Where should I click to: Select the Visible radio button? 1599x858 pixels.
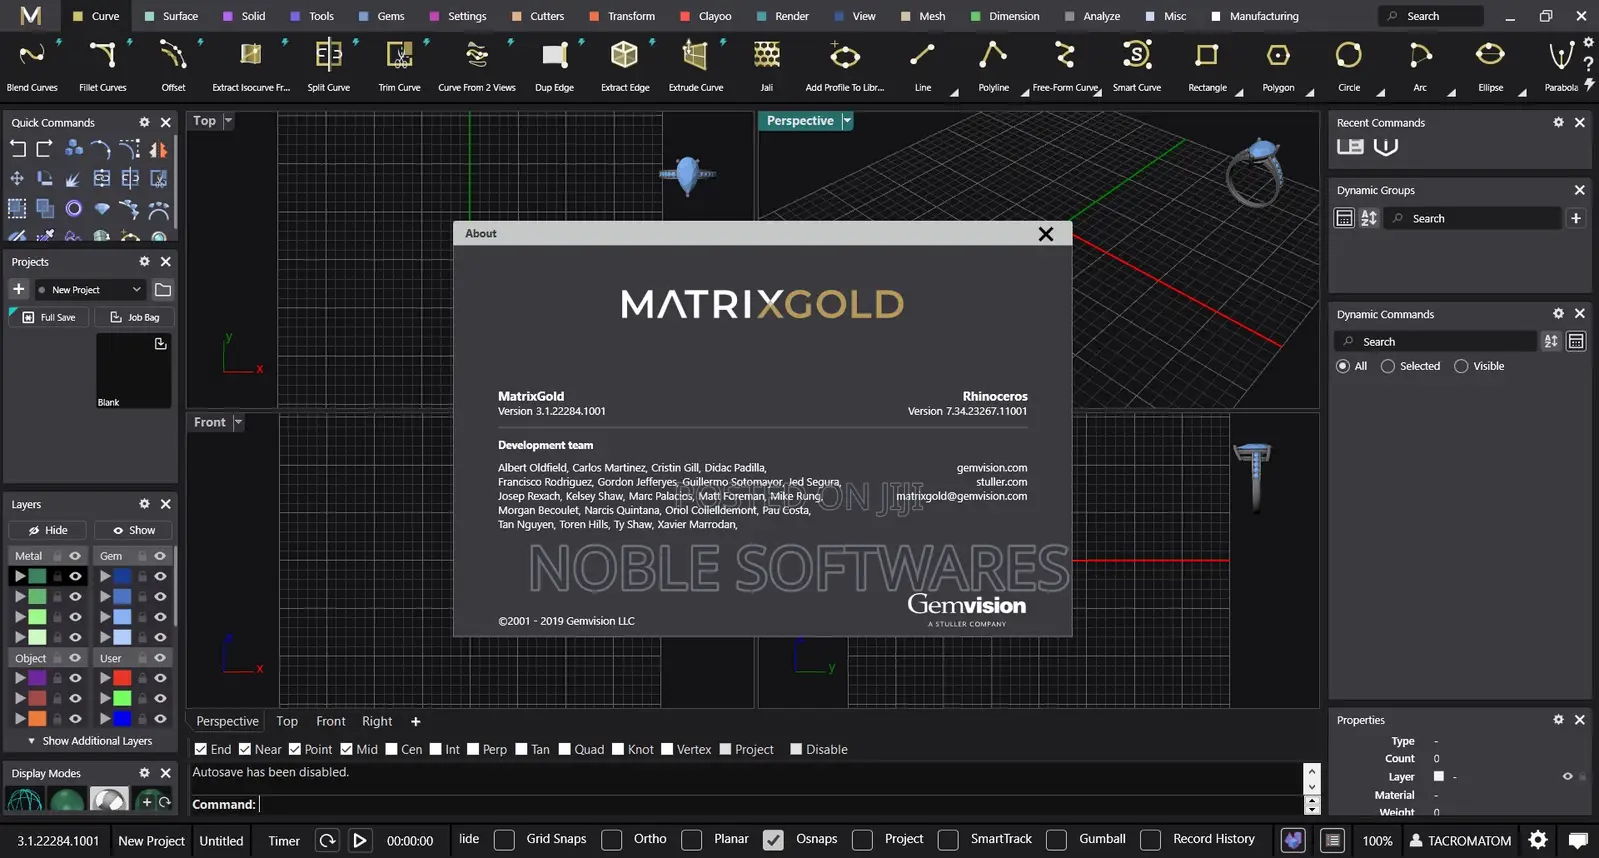click(1461, 366)
